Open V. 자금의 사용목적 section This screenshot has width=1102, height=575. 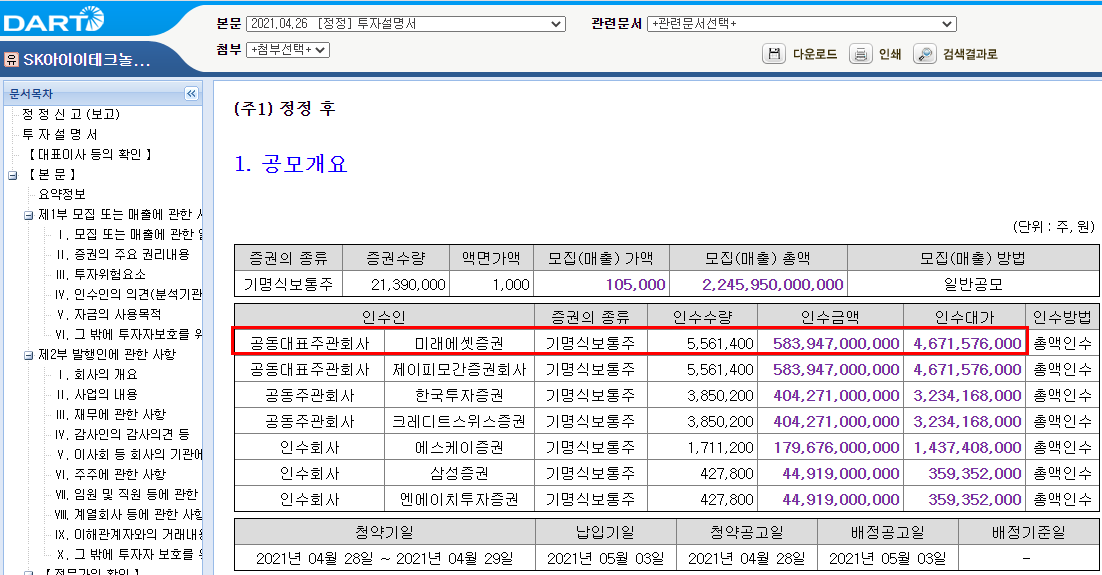tap(109, 314)
